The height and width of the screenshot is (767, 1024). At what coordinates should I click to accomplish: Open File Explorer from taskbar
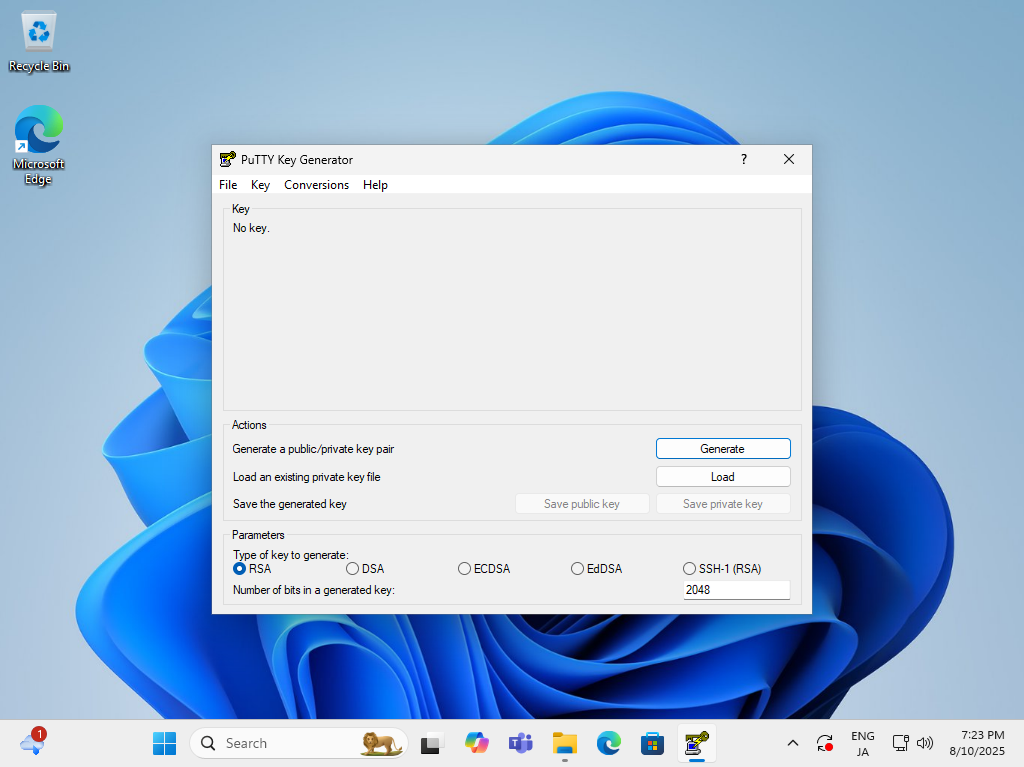click(565, 743)
